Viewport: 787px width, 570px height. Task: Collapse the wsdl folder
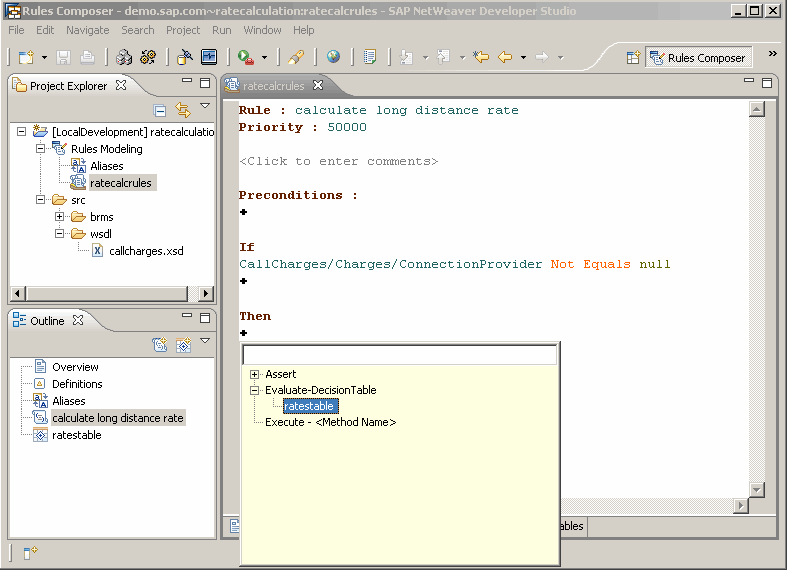click(60, 234)
